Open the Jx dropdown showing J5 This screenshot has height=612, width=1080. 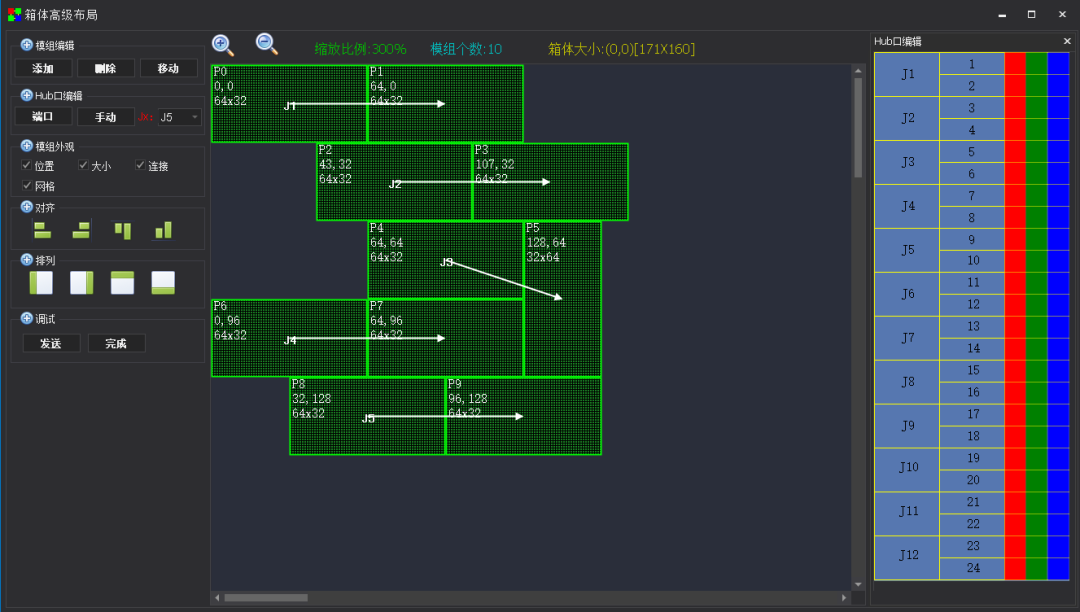tap(180, 117)
